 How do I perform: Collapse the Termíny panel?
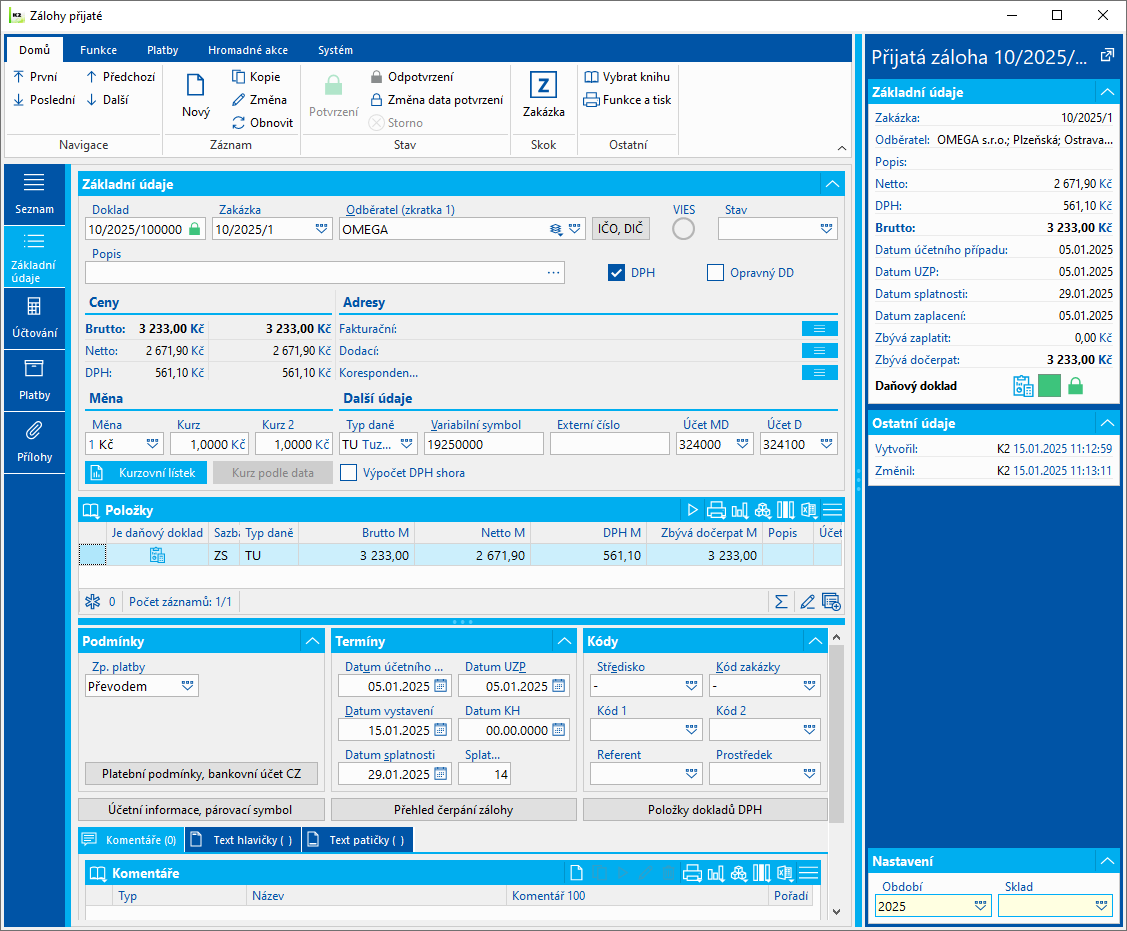[565, 641]
